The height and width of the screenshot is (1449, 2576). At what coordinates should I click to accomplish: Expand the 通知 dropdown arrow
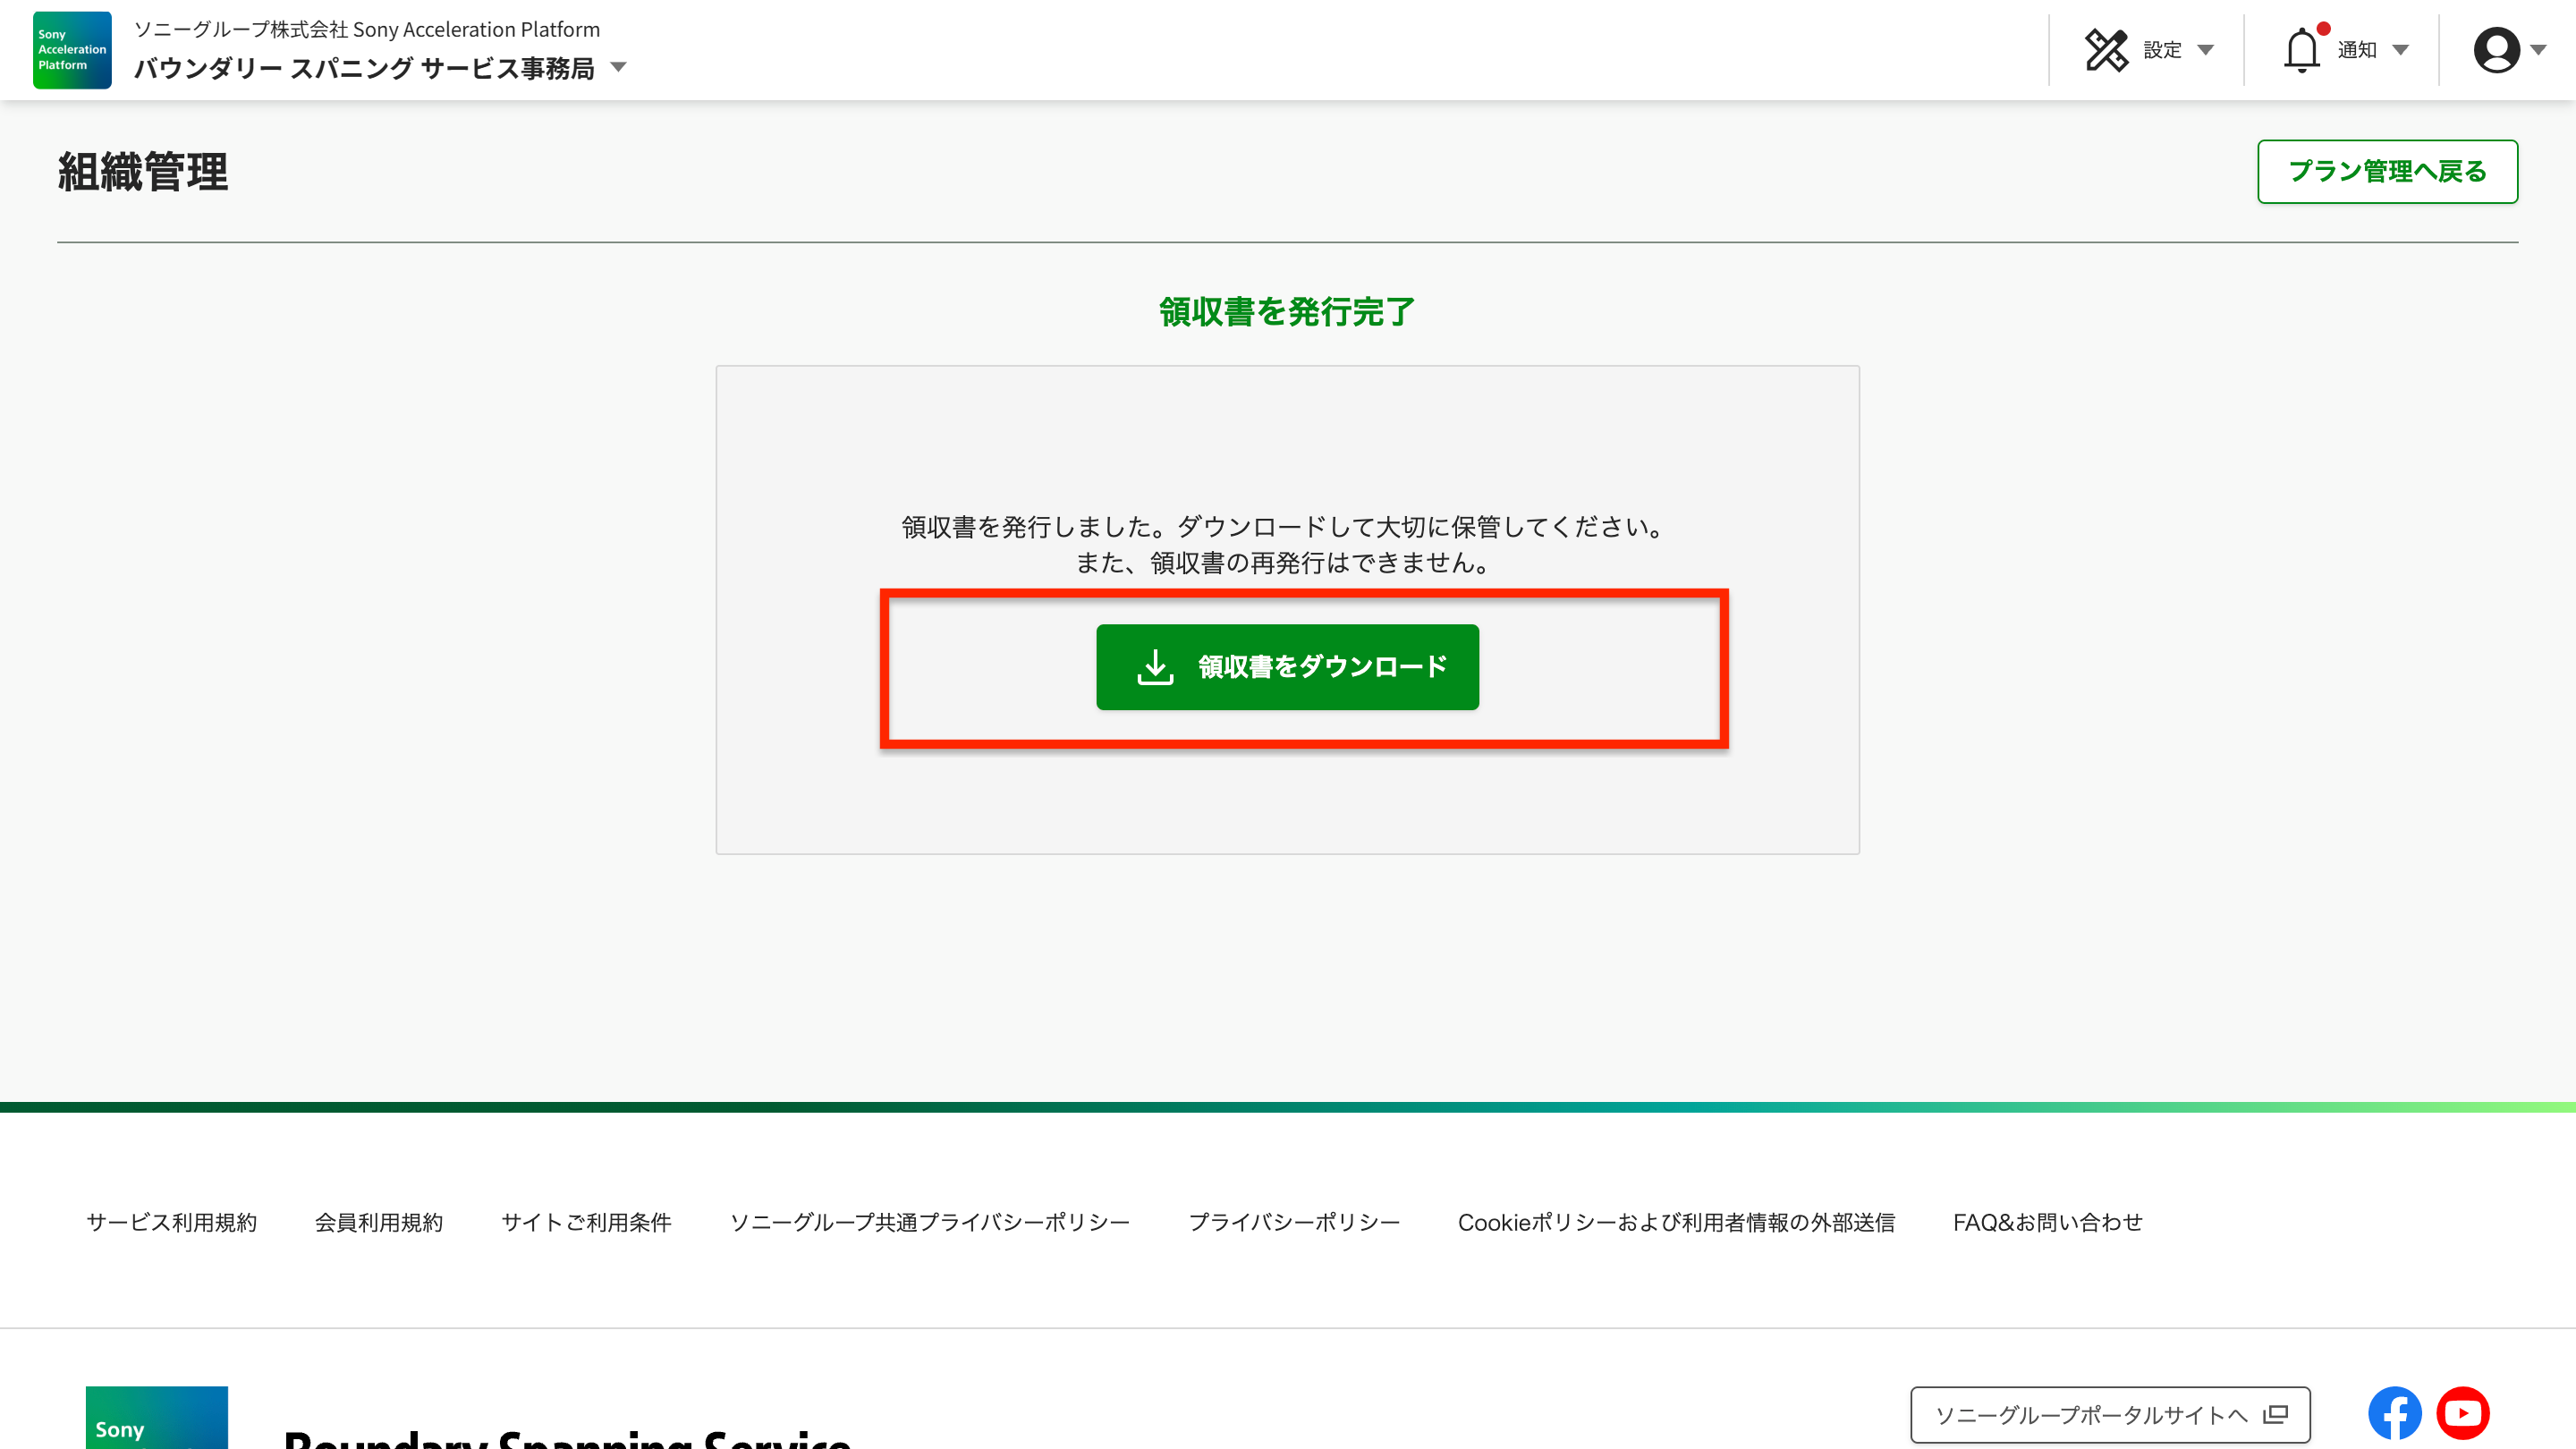pyautogui.click(x=2400, y=50)
